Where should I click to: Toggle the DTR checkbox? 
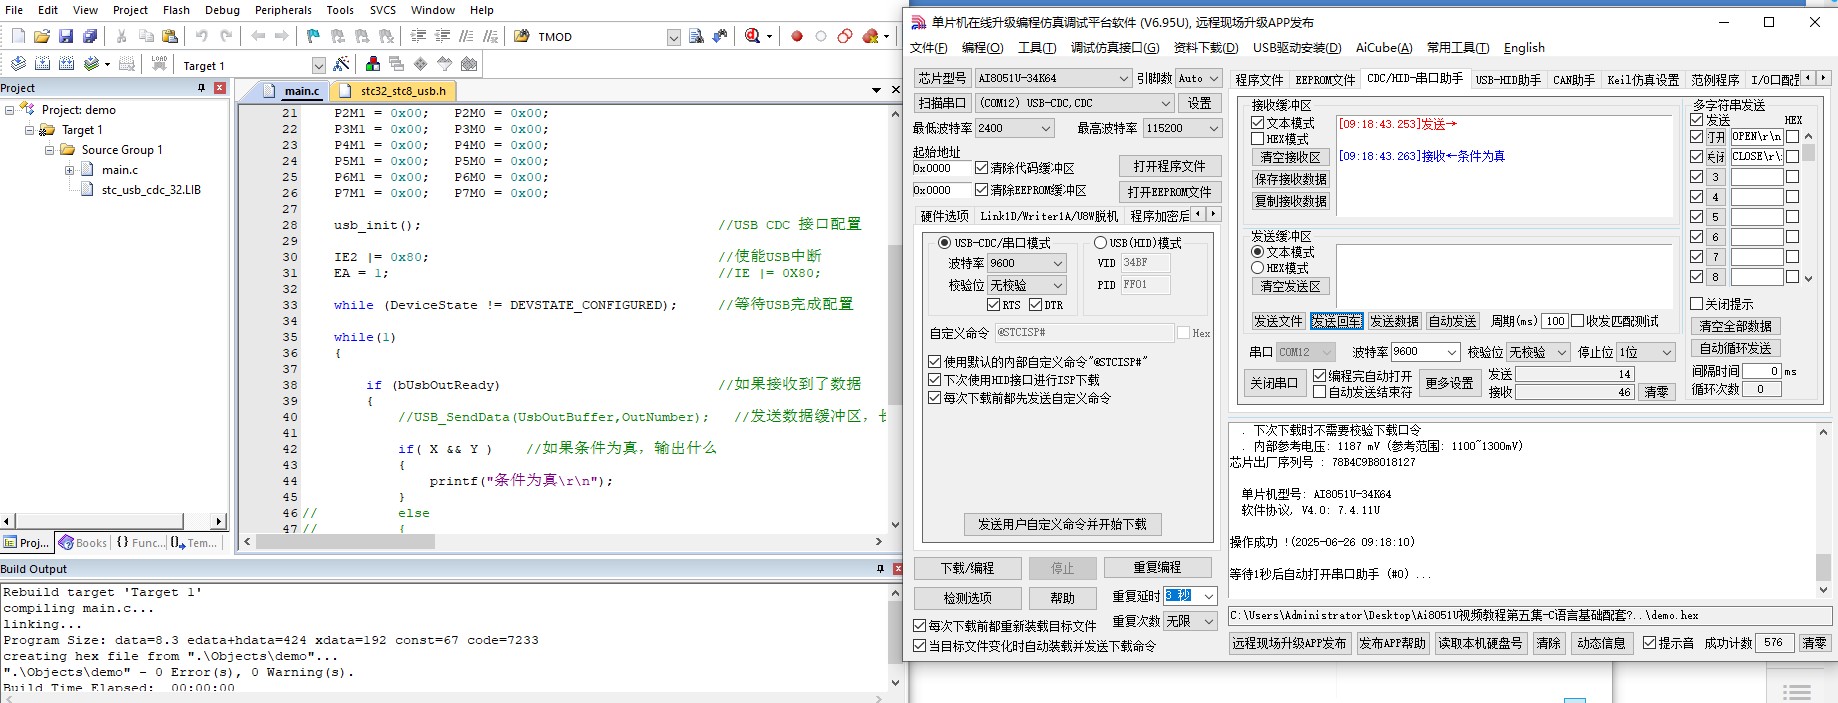pyautogui.click(x=1035, y=305)
